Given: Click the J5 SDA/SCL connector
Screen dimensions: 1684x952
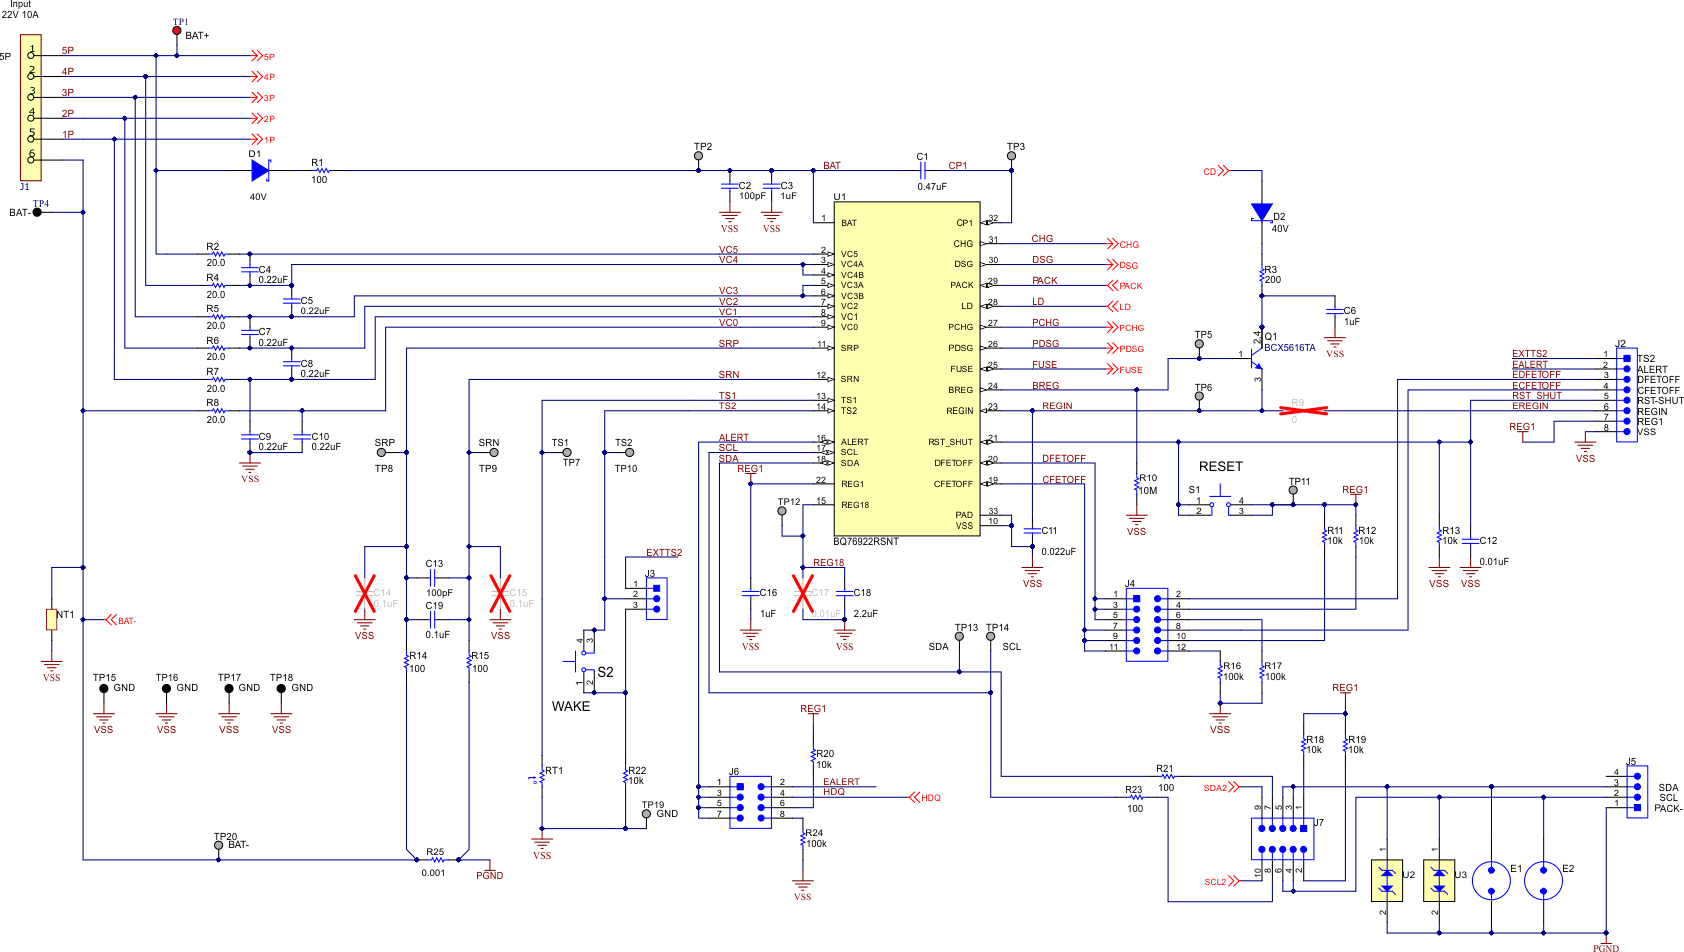Looking at the screenshot, I should (x=1637, y=792).
